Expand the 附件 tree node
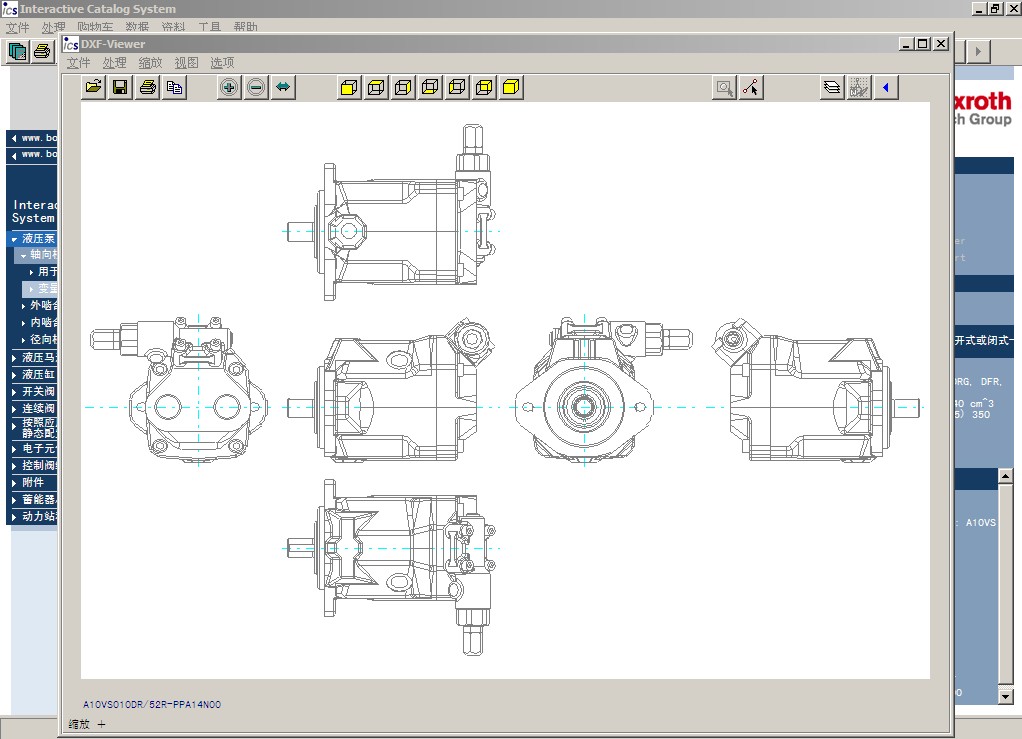1022x739 pixels. coord(14,483)
